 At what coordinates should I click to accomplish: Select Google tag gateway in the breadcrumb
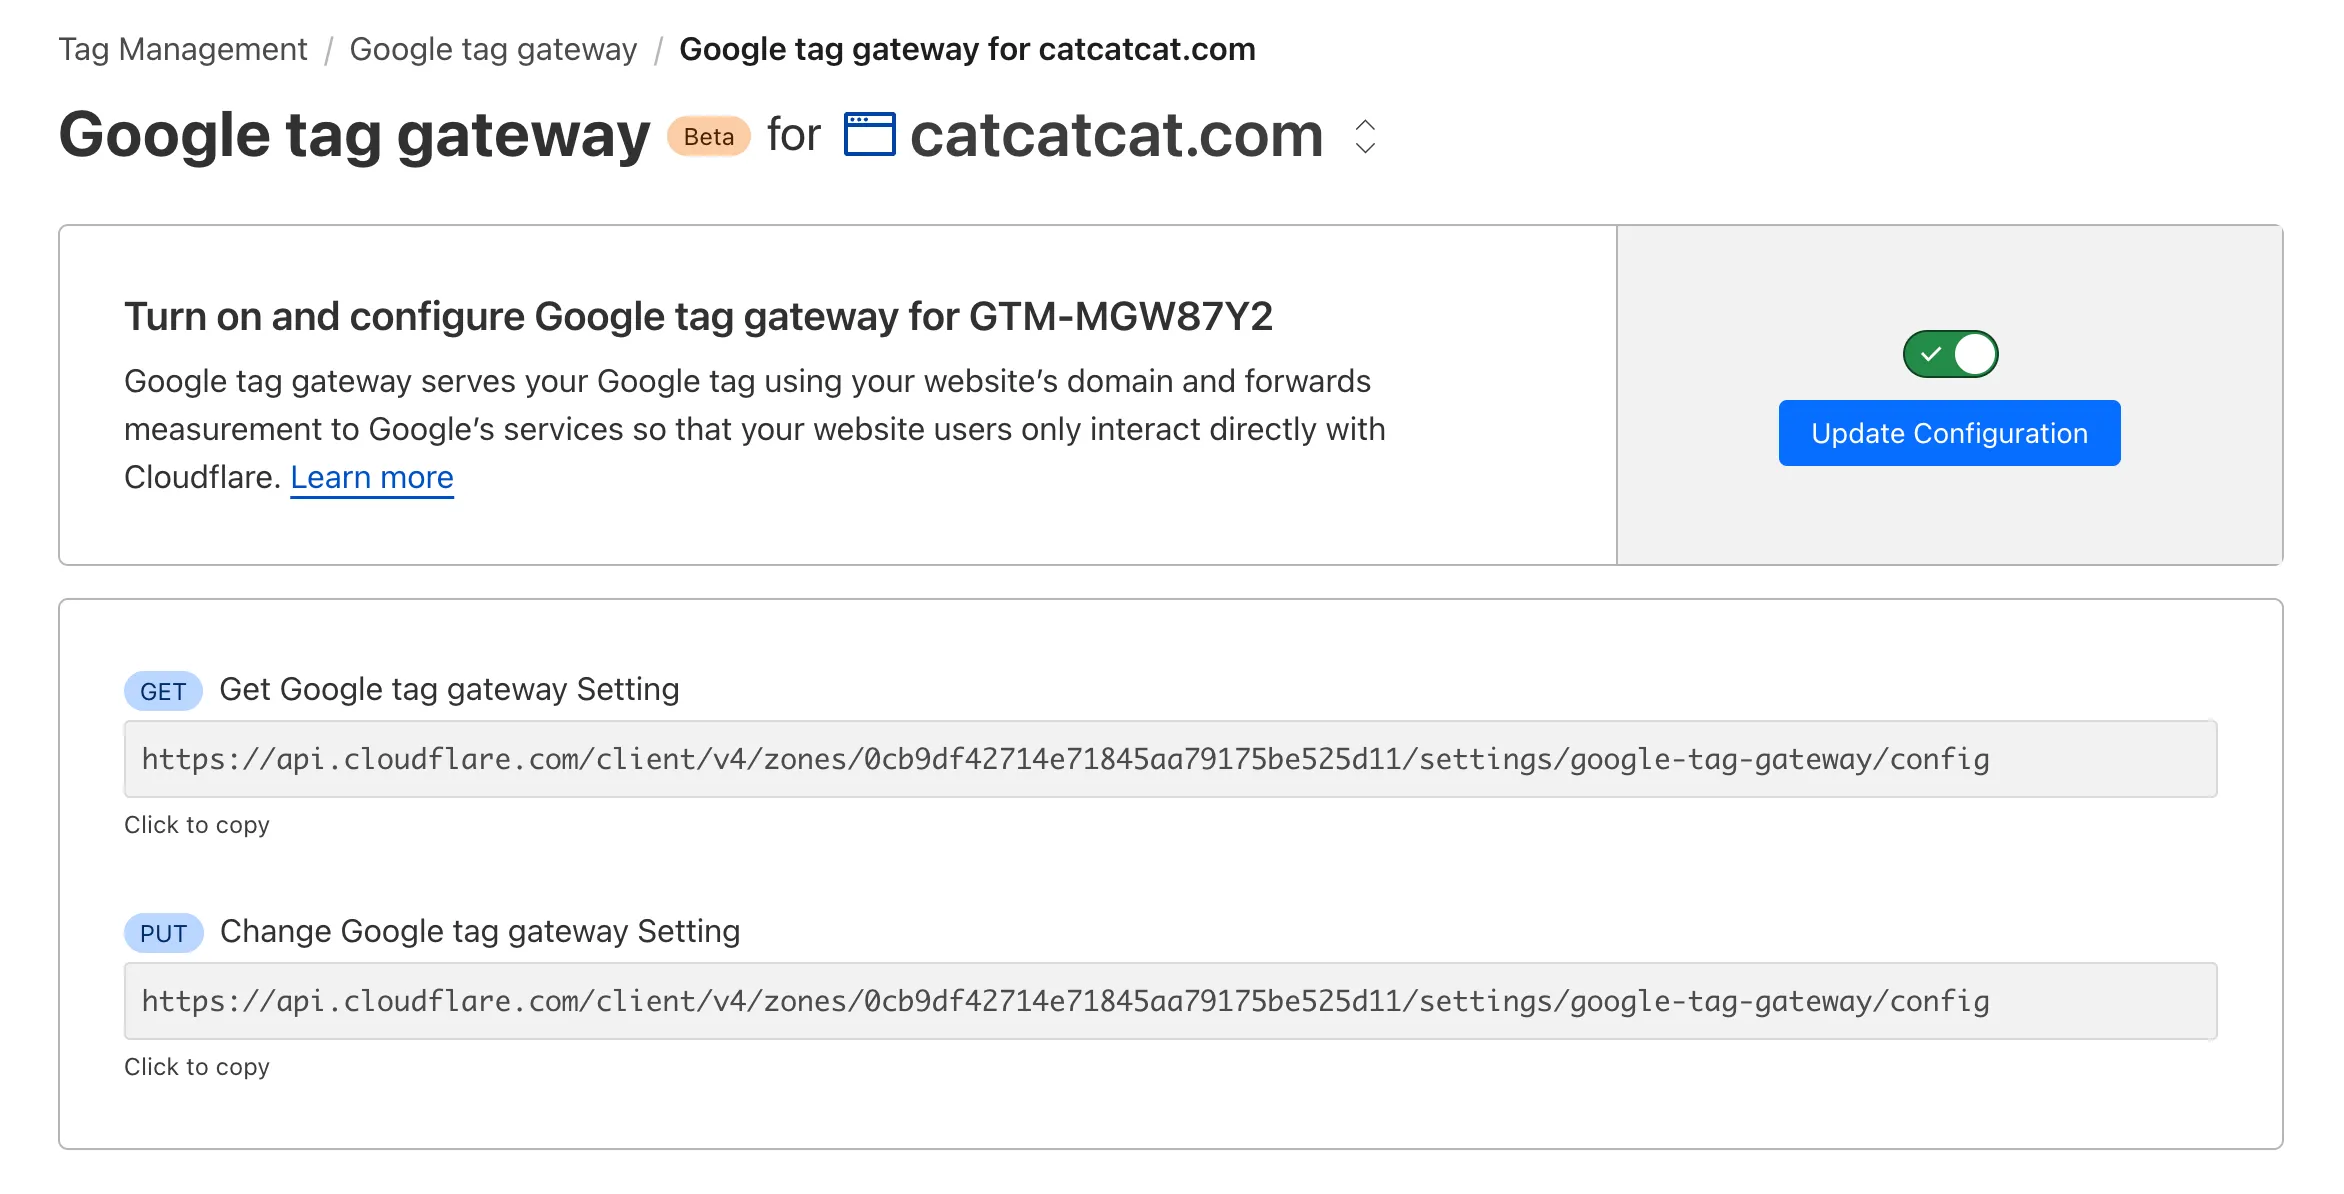492,48
